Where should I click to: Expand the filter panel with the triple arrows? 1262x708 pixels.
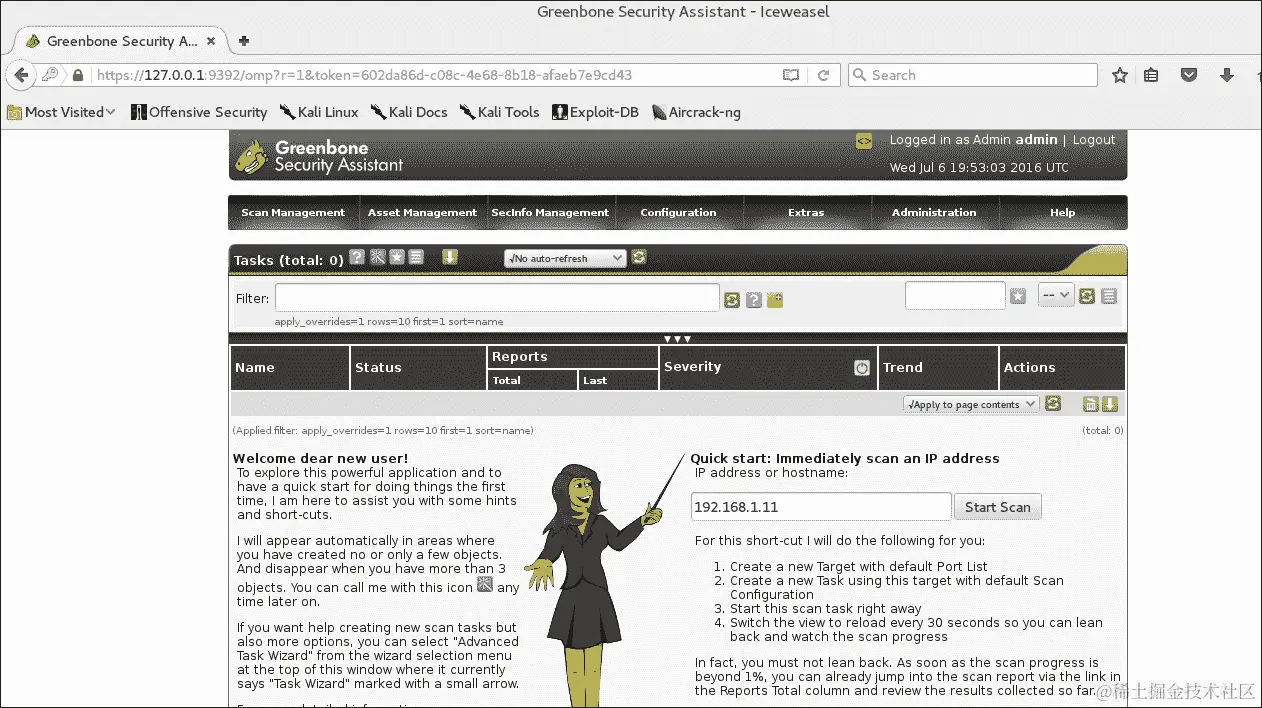point(678,339)
